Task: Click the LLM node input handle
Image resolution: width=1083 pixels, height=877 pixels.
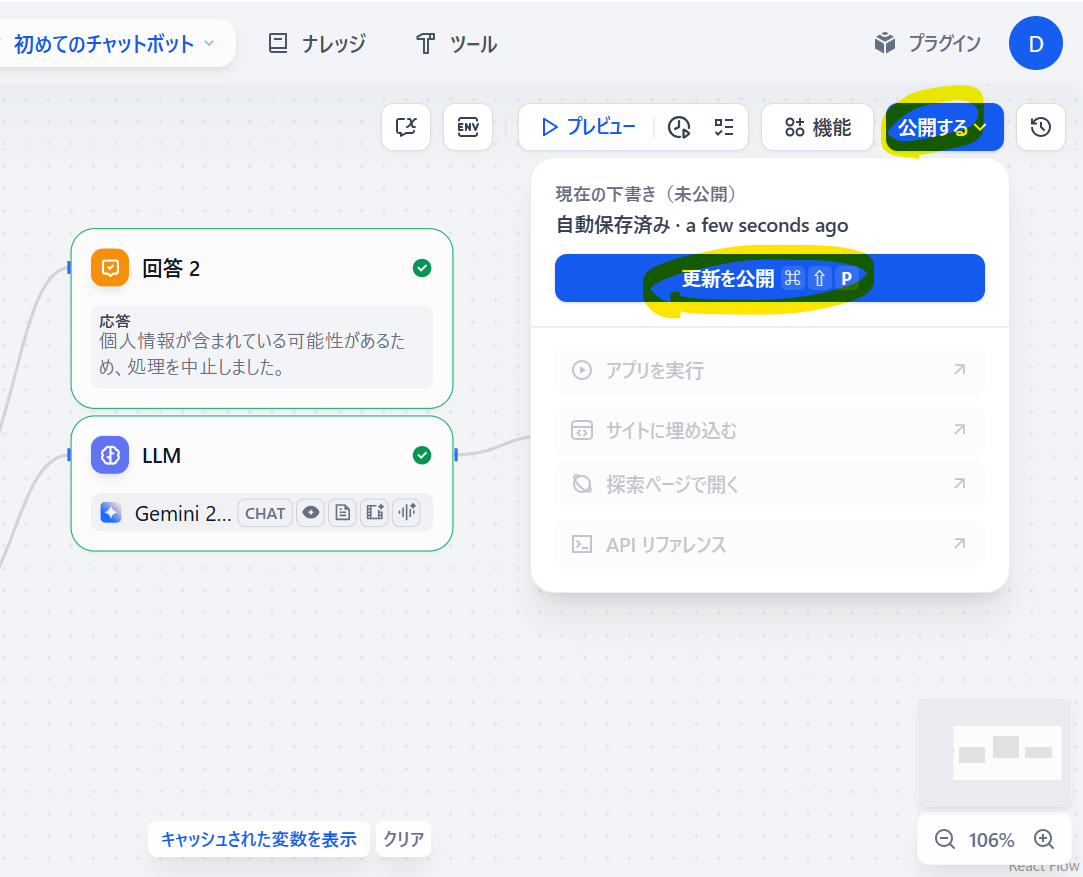Action: click(x=69, y=454)
